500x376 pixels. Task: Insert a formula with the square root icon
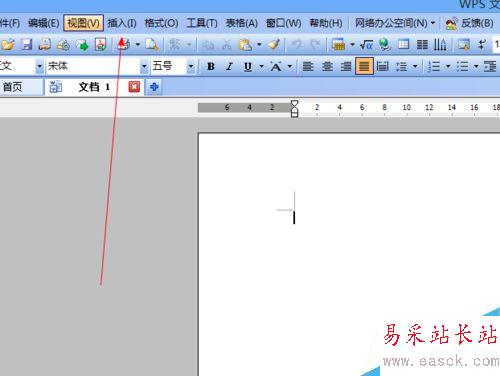(366, 44)
